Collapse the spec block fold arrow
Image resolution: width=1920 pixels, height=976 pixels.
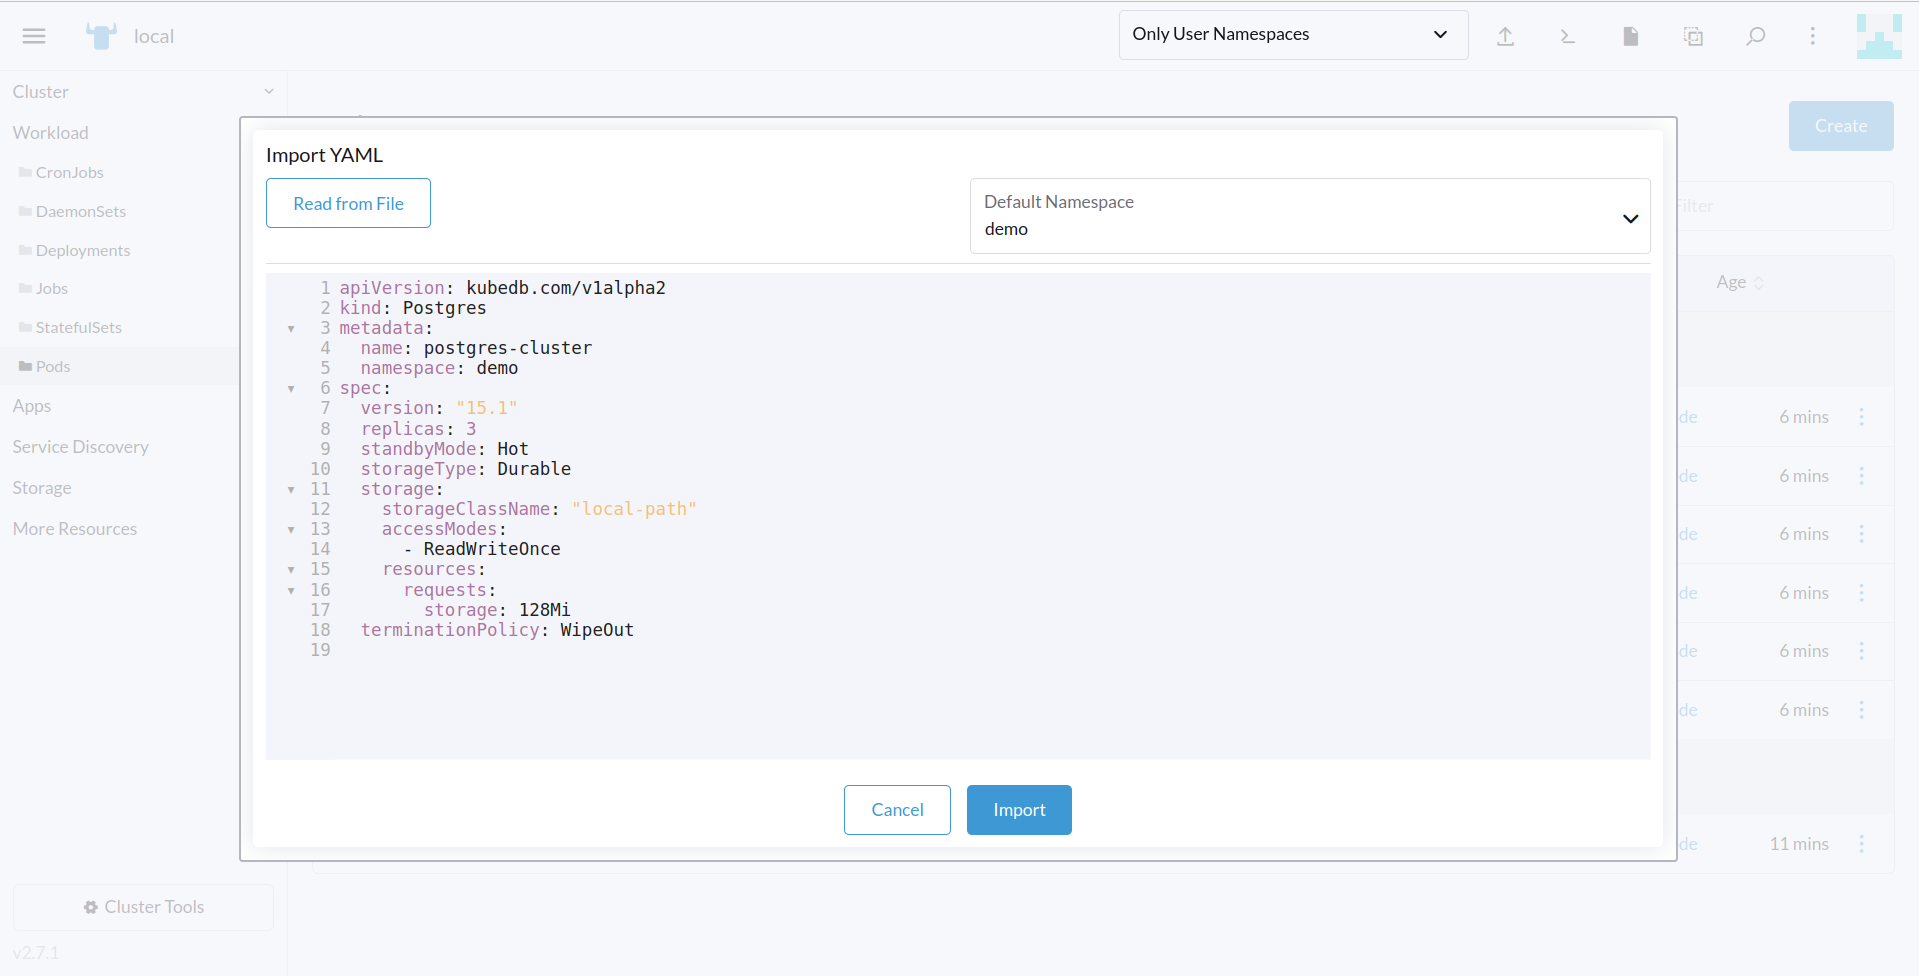(x=291, y=389)
